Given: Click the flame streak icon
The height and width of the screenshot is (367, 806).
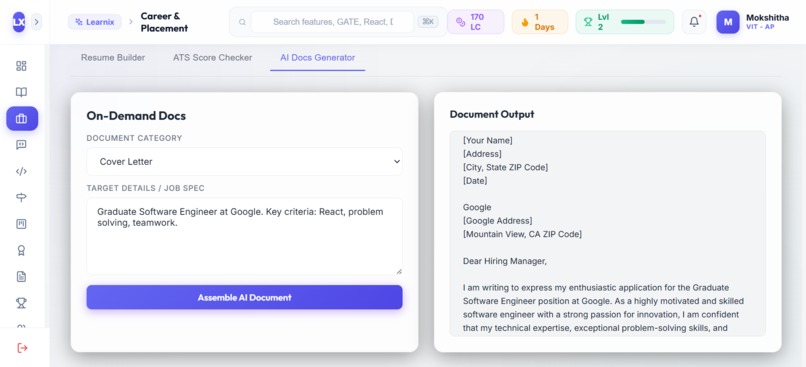Looking at the screenshot, I should [525, 22].
